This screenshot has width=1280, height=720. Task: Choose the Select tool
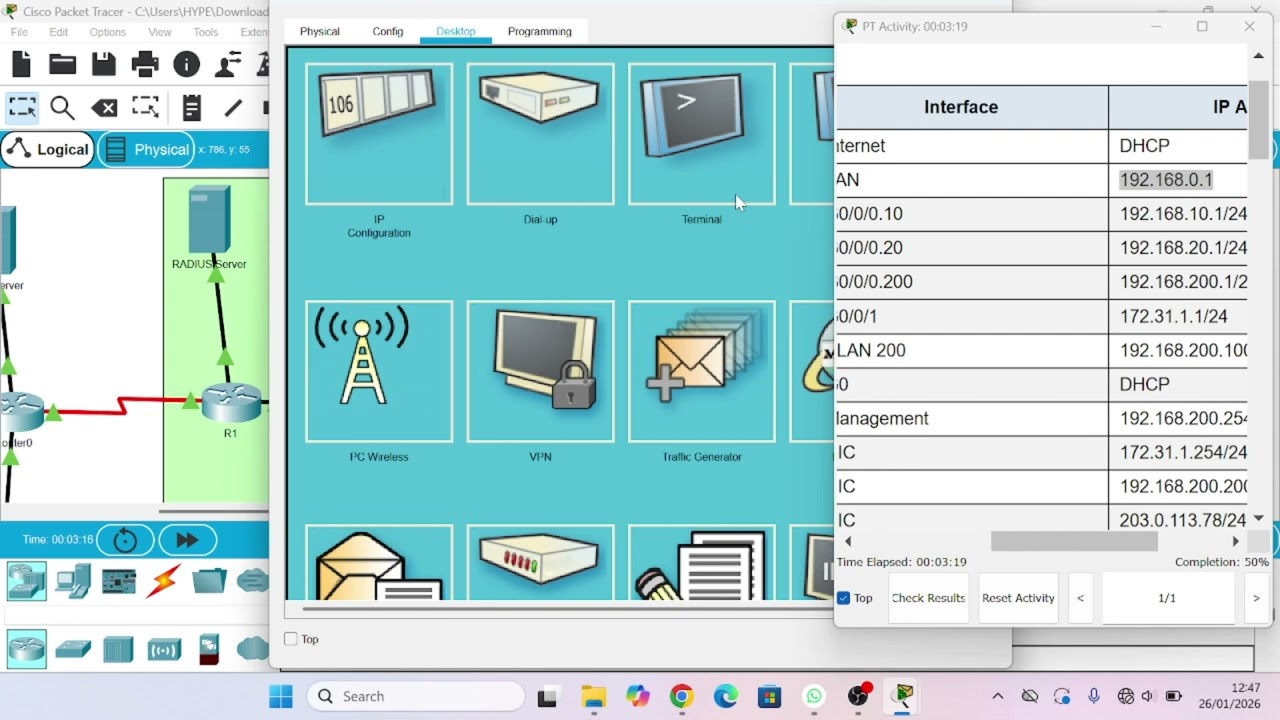click(x=21, y=107)
